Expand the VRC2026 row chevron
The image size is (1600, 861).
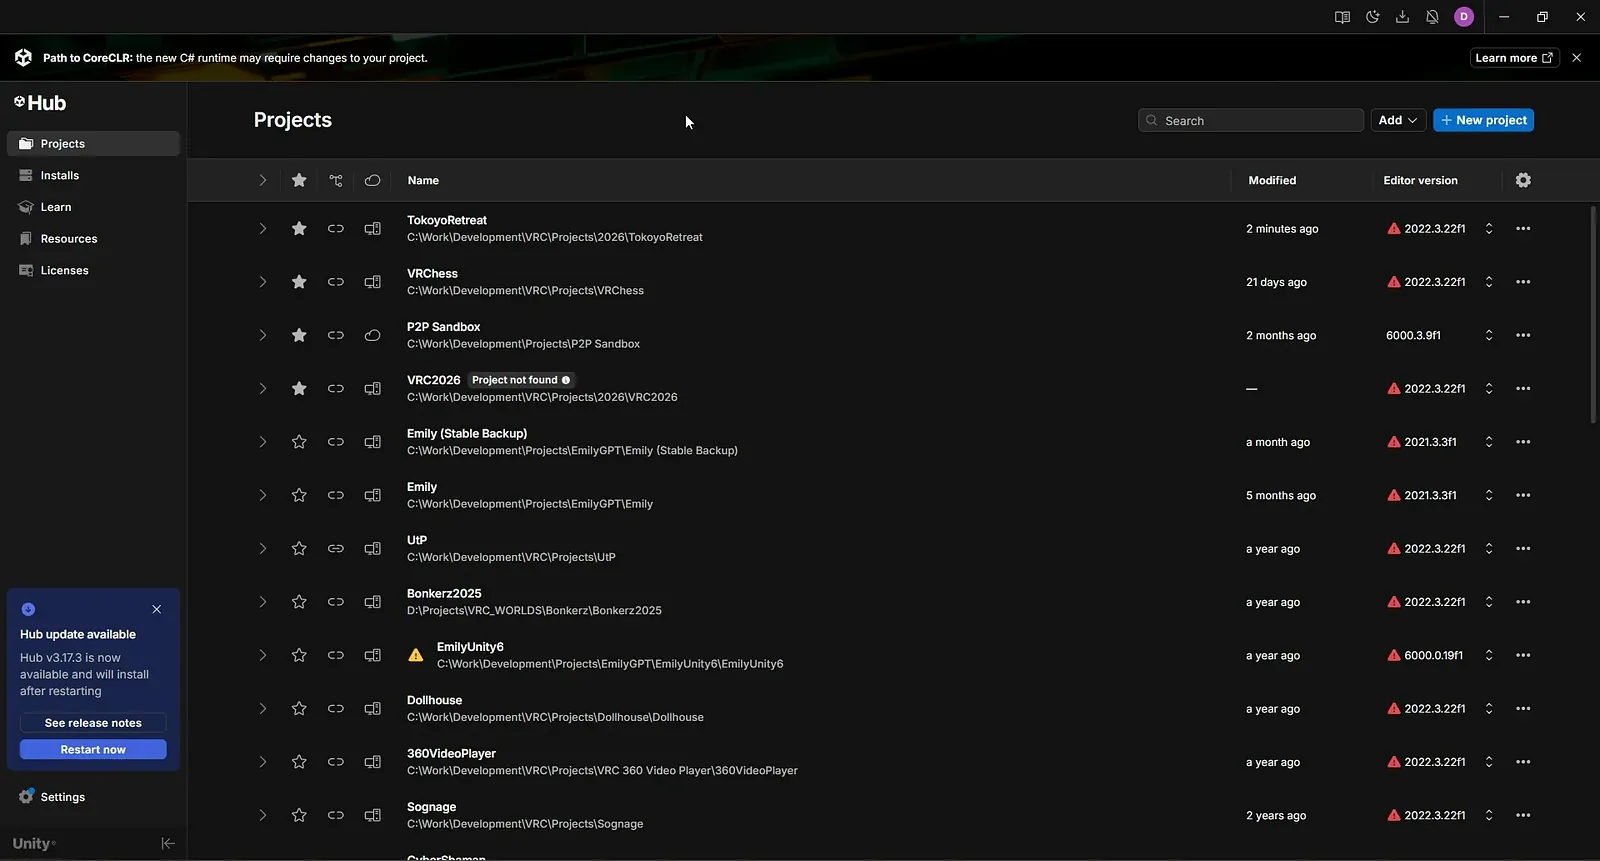click(262, 389)
